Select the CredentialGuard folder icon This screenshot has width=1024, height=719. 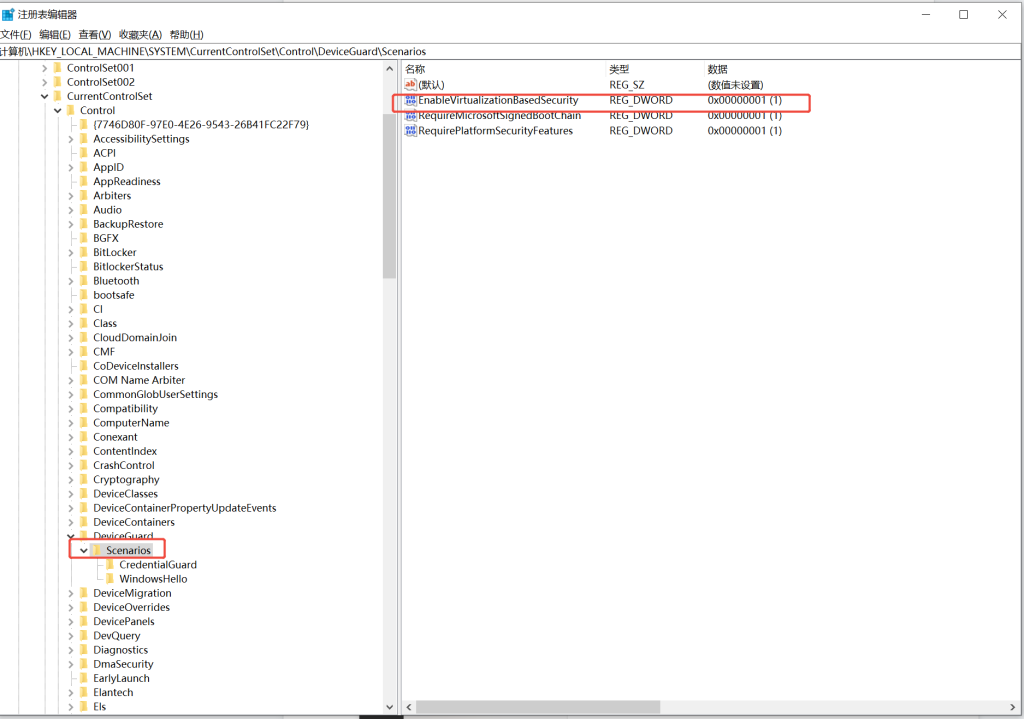110,564
